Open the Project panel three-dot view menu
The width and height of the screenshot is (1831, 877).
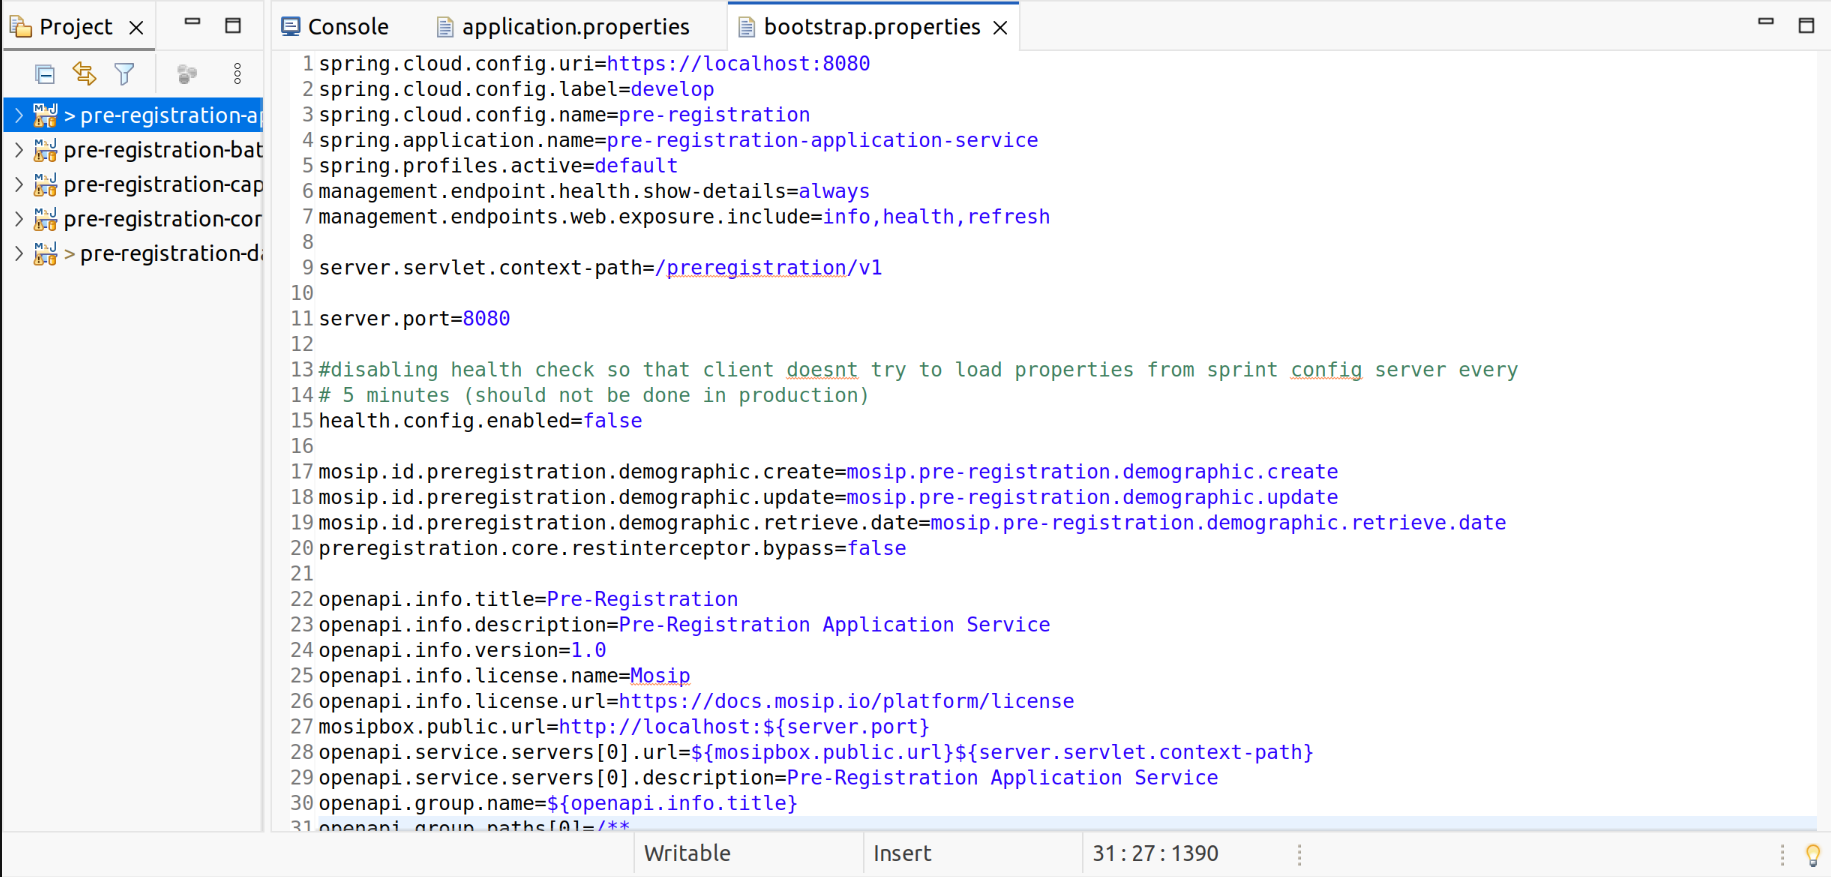pos(237,74)
